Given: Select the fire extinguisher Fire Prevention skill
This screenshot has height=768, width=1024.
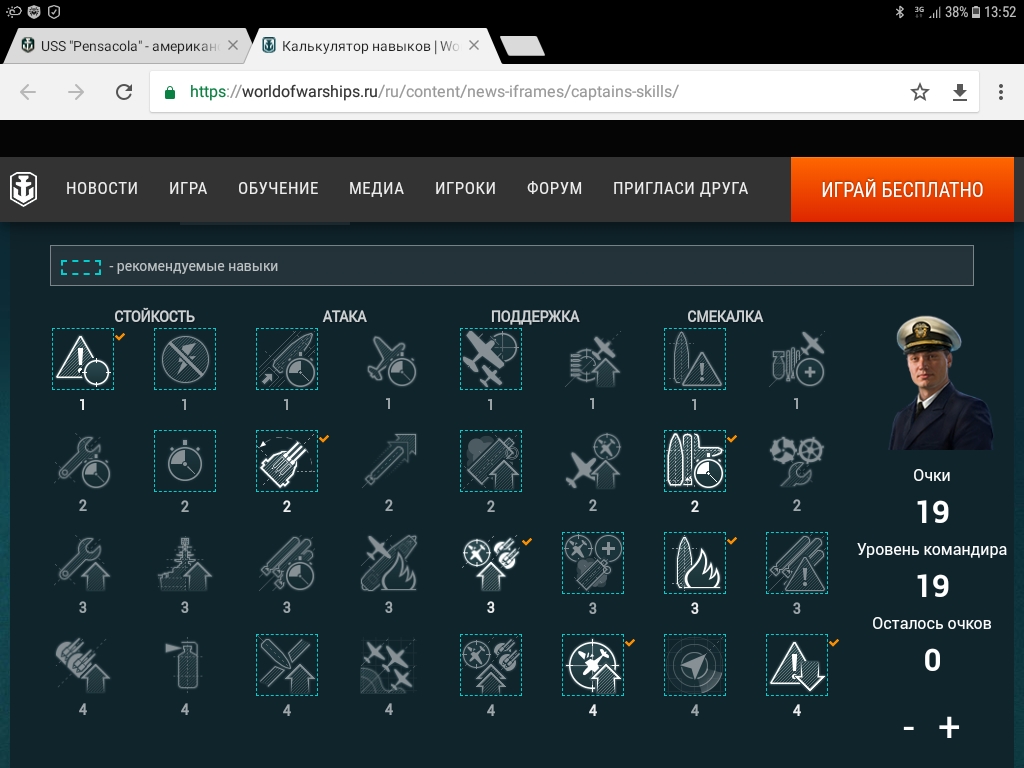Looking at the screenshot, I should (x=185, y=665).
